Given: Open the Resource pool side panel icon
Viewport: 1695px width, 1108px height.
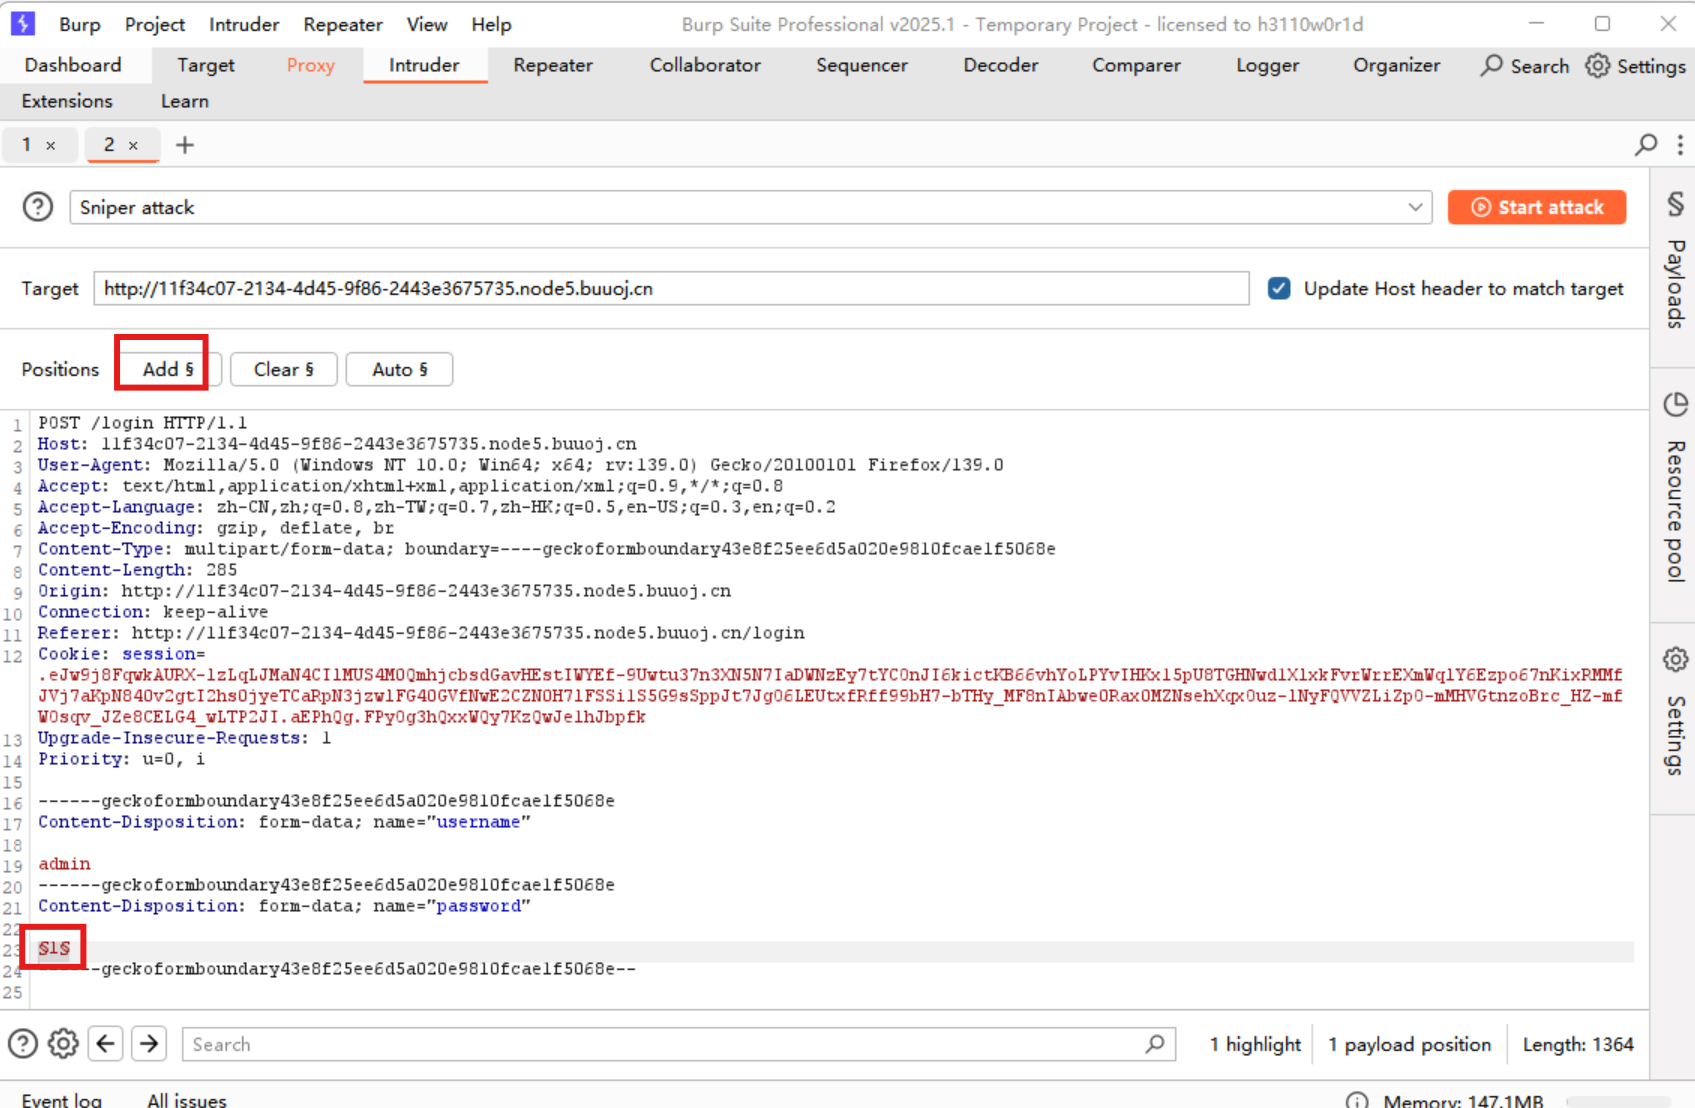Looking at the screenshot, I should 1675,404.
